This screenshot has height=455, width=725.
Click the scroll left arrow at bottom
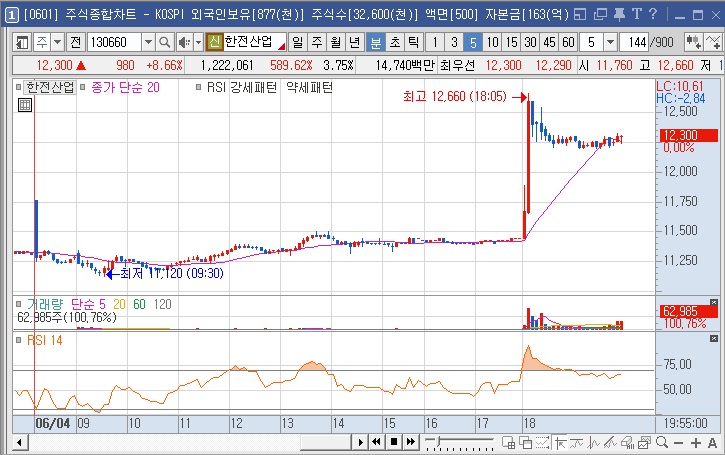coord(19,443)
